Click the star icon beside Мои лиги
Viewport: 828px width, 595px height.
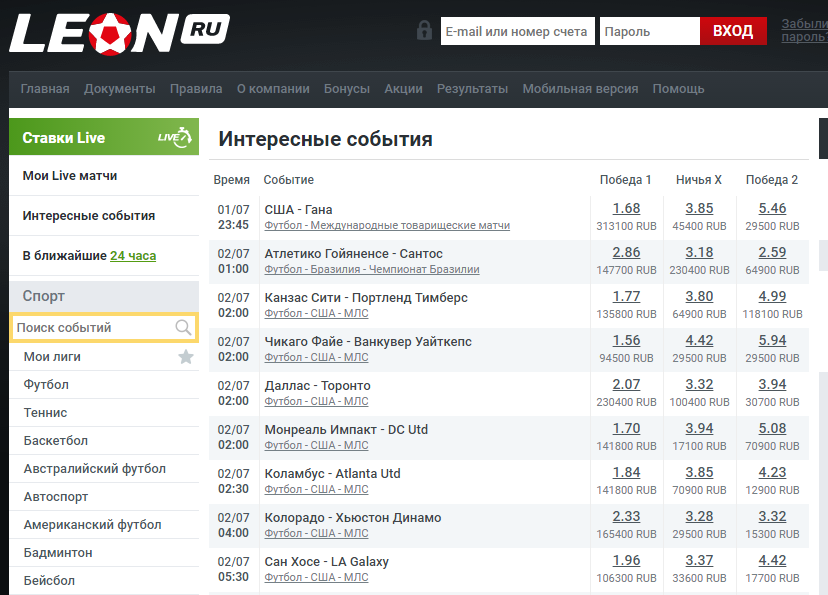click(x=185, y=357)
